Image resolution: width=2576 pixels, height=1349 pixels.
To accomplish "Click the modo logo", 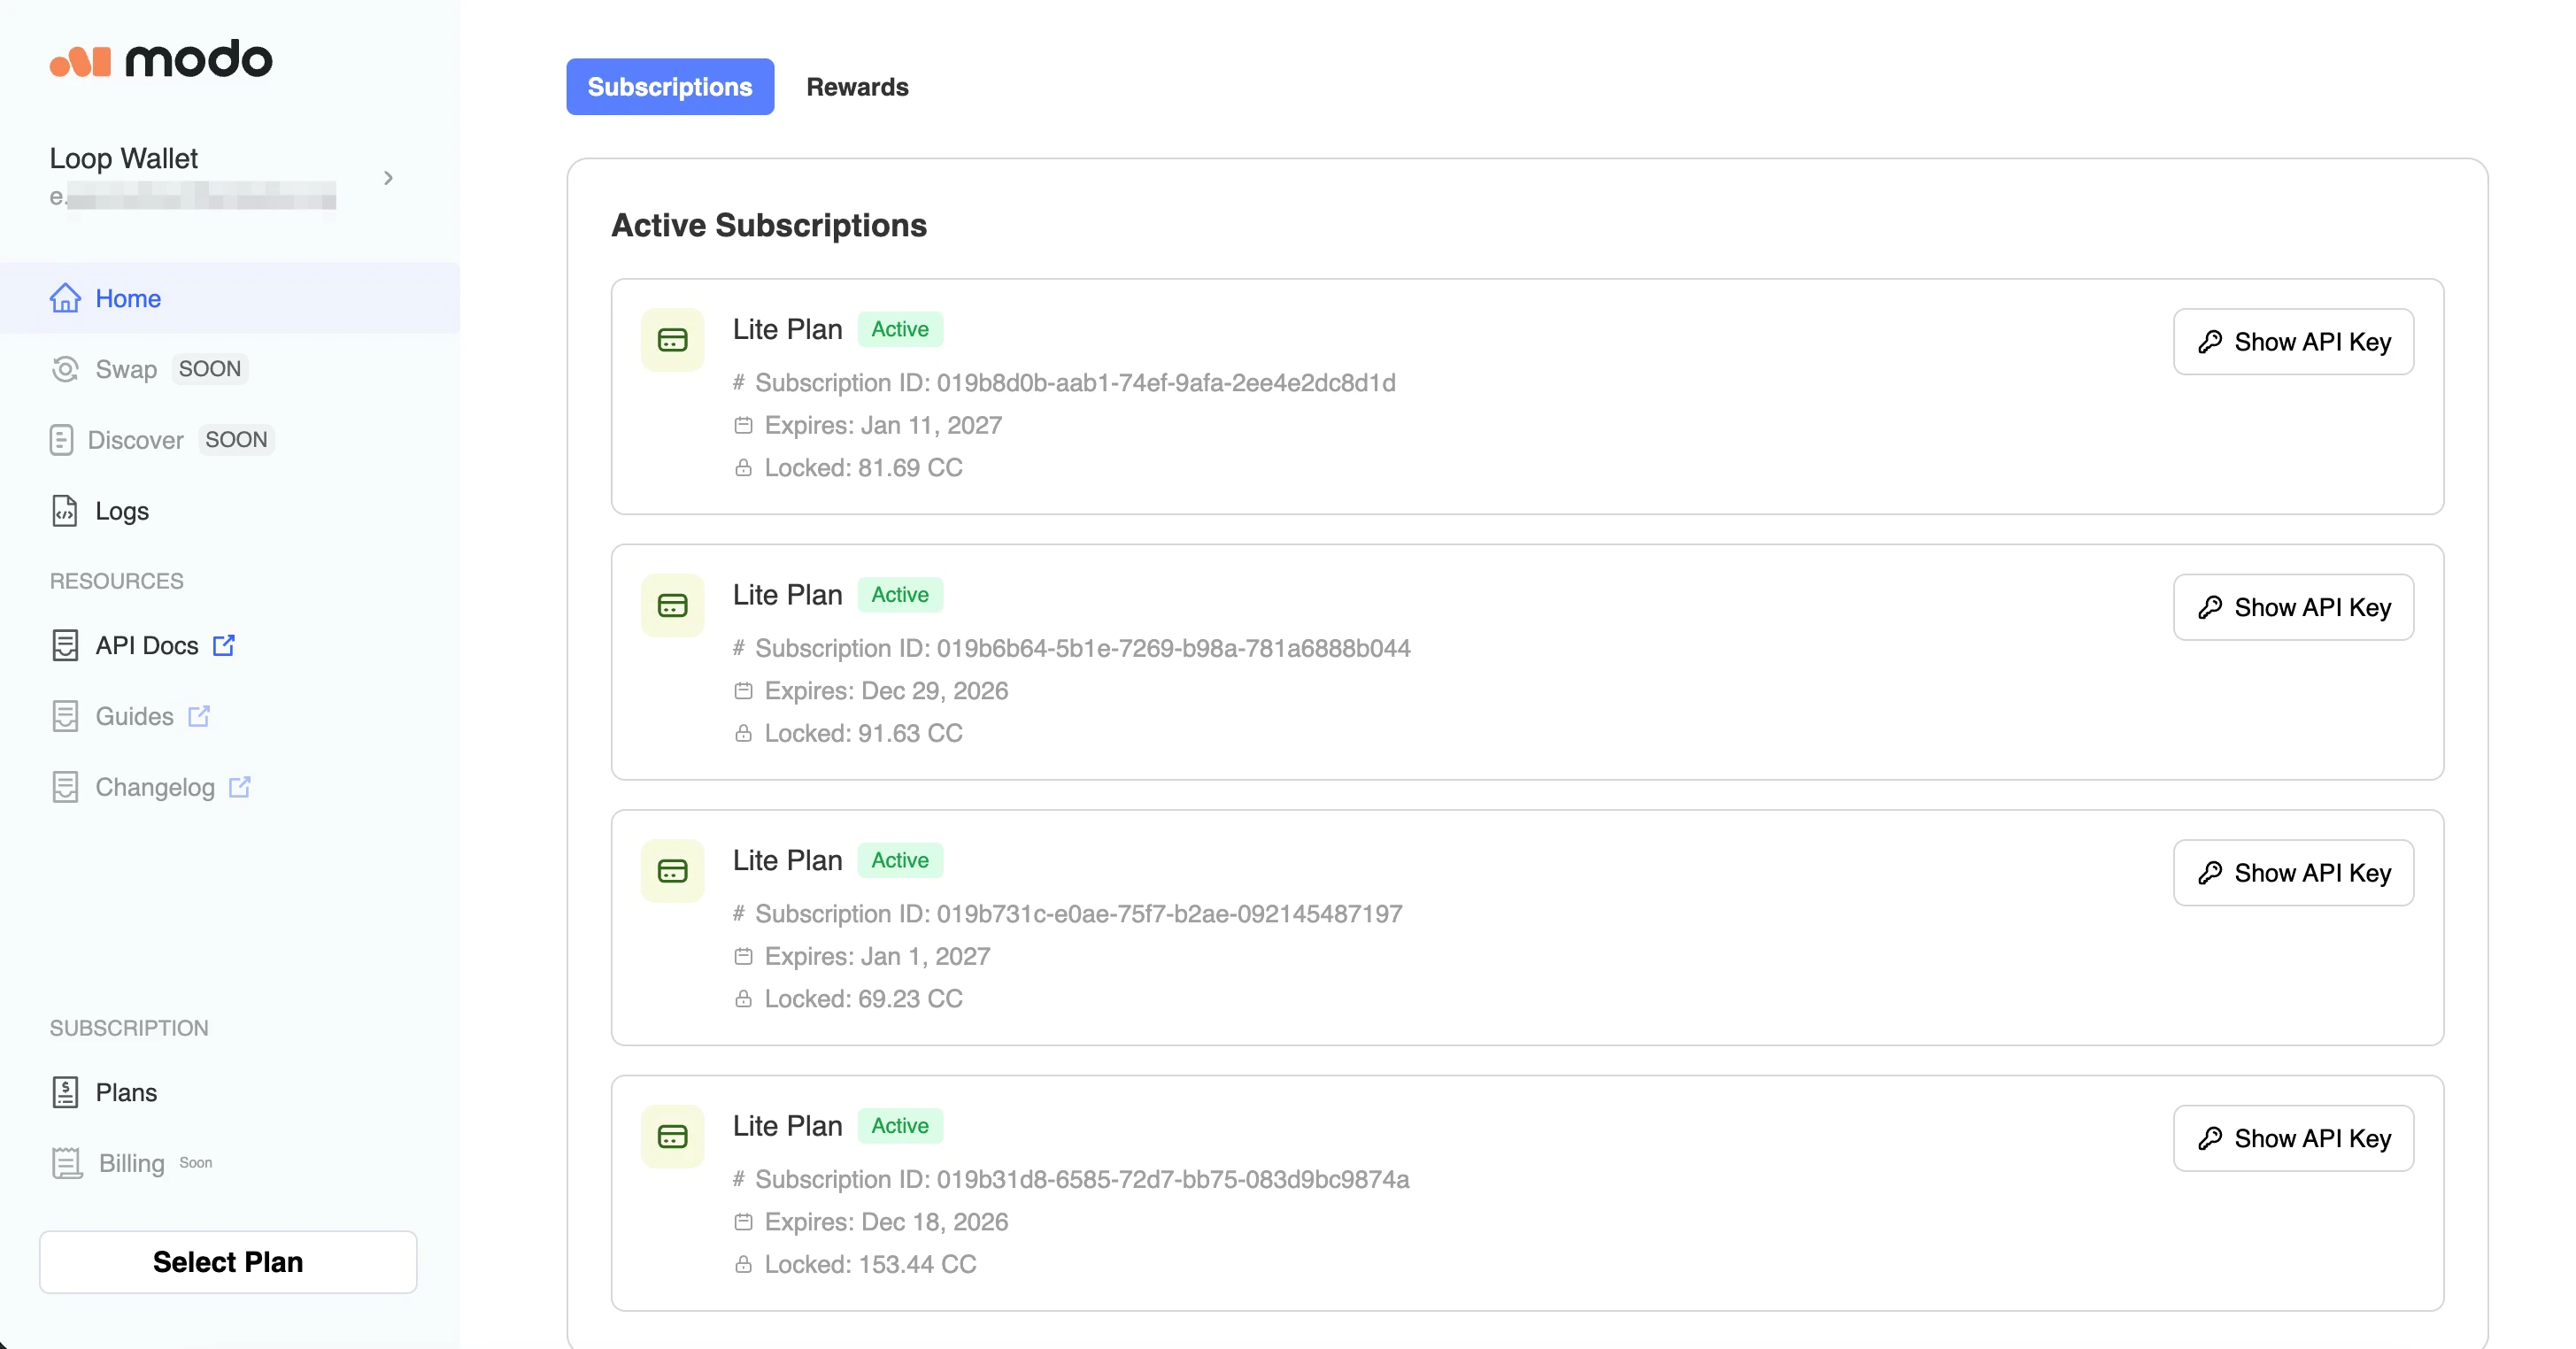I will point(161,60).
